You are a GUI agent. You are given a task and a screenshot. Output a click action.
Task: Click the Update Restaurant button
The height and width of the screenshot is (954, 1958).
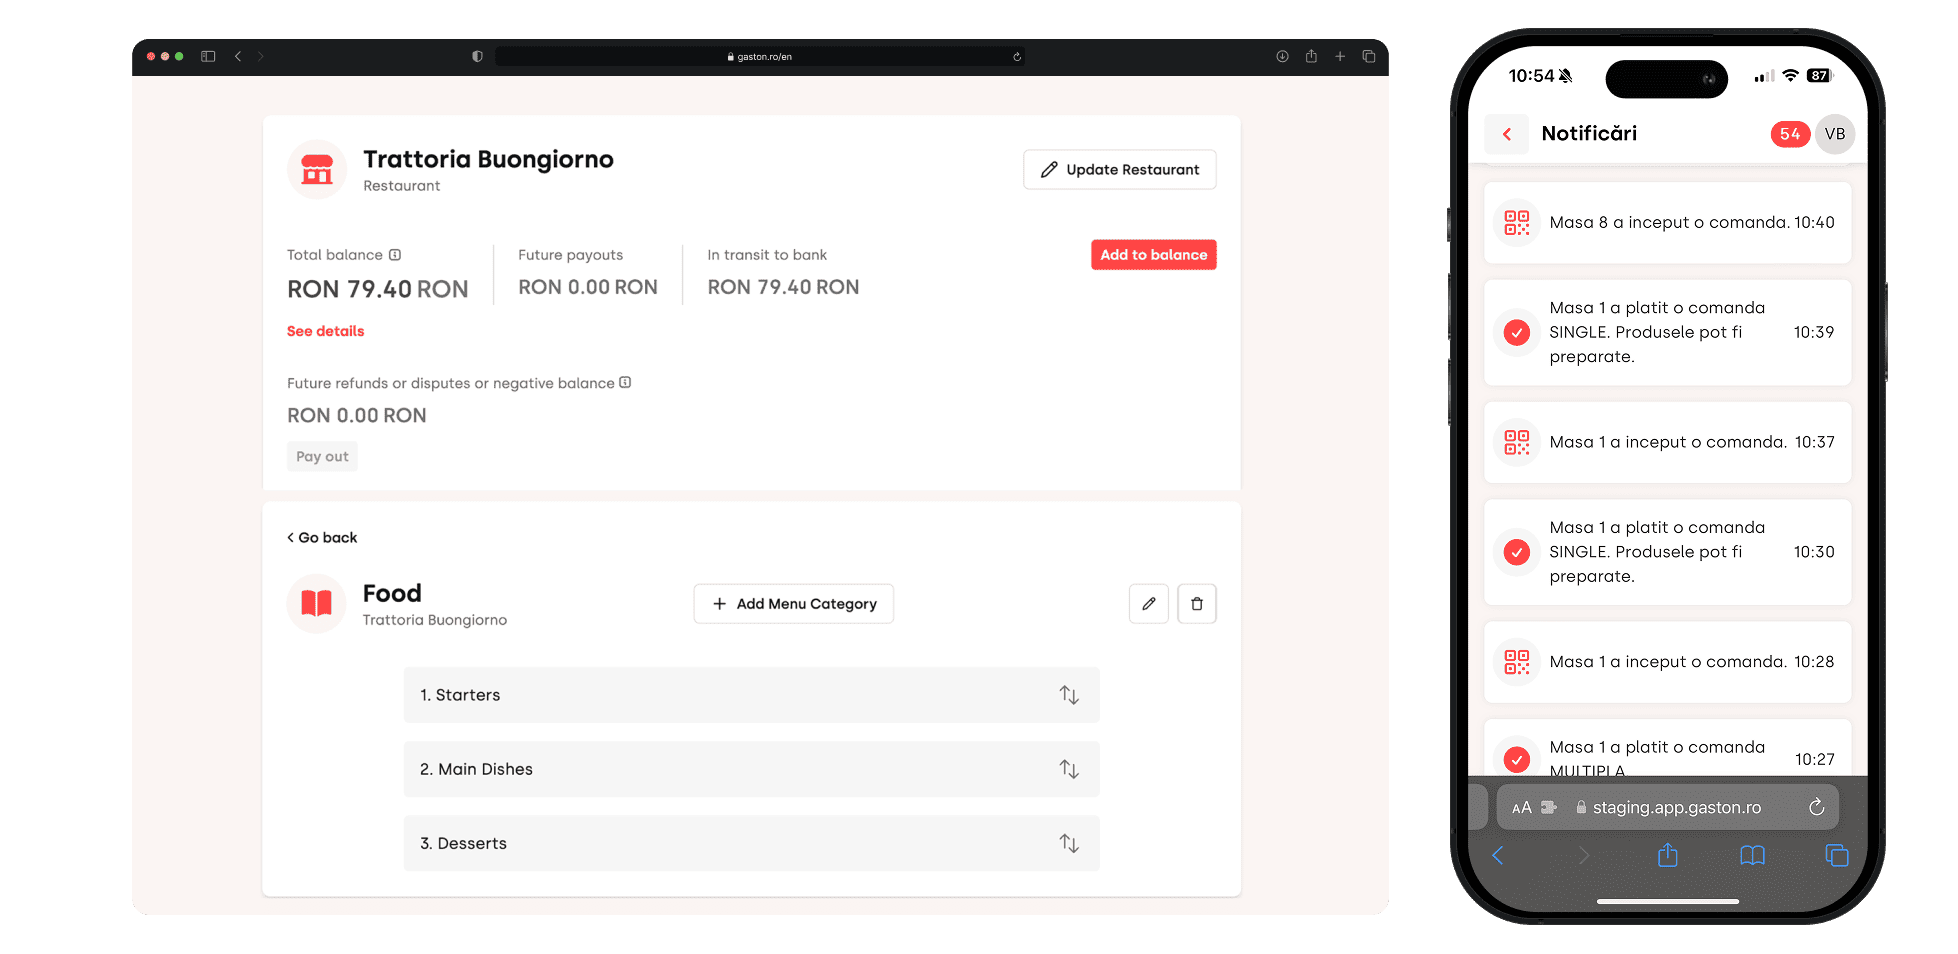[x=1119, y=170]
